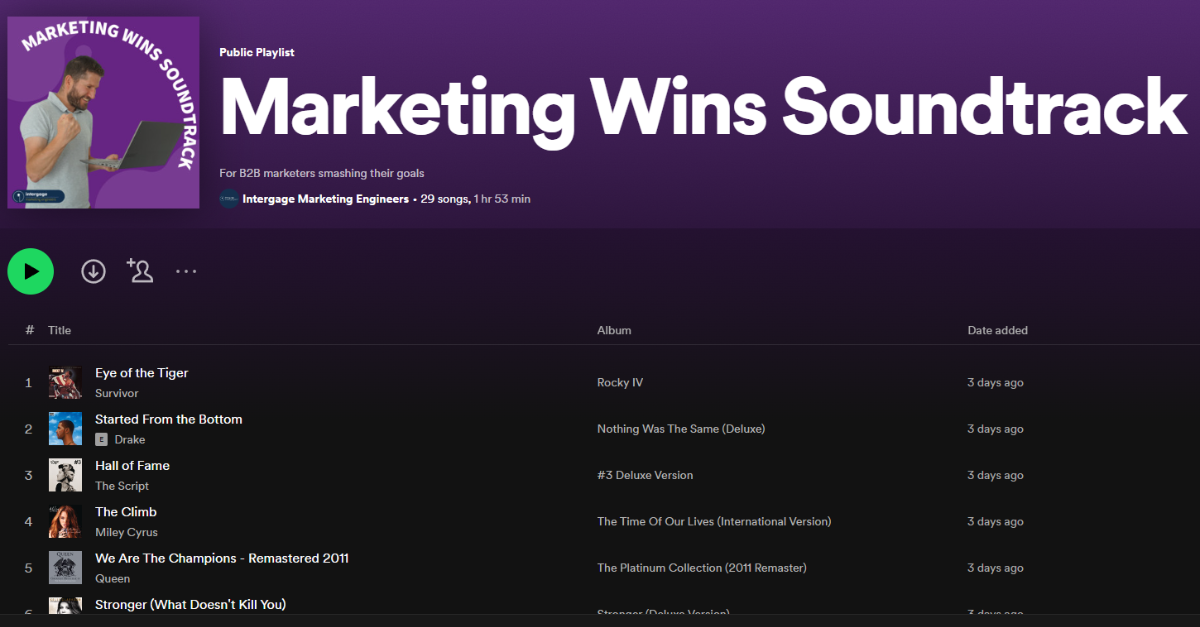Click the Date added column header
Viewport: 1200px width, 627px height.
pos(997,330)
